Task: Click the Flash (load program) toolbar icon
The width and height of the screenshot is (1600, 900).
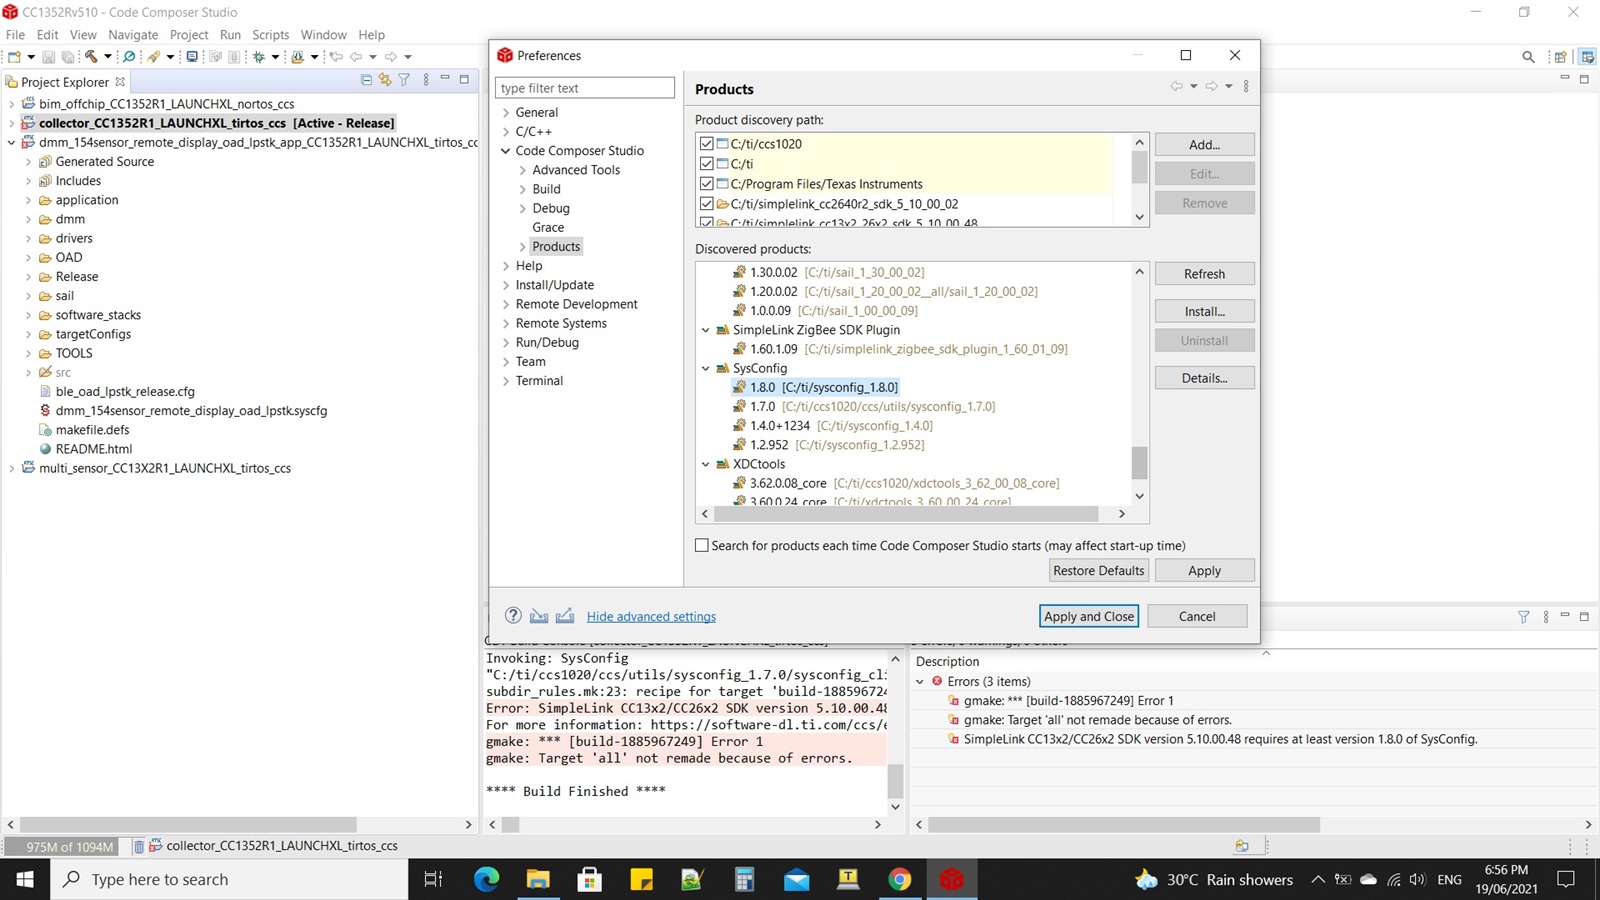Action: [x=297, y=57]
